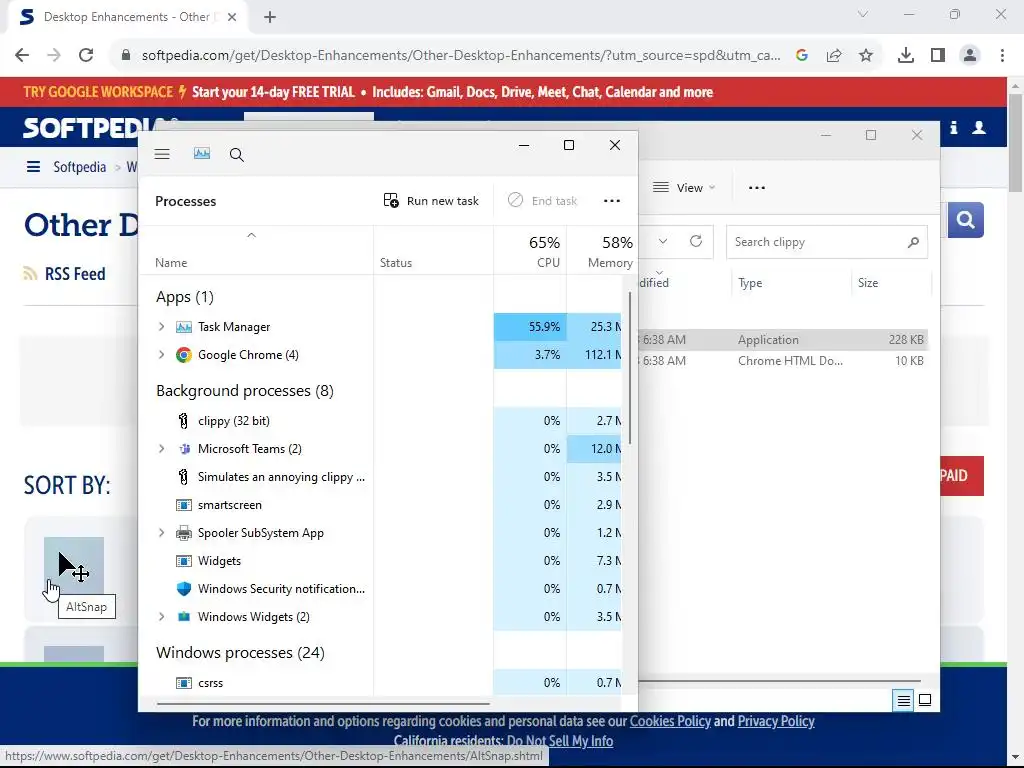Select Simulates an annoying clippy process icon
Viewport: 1024px width, 768px height.
[x=184, y=477]
